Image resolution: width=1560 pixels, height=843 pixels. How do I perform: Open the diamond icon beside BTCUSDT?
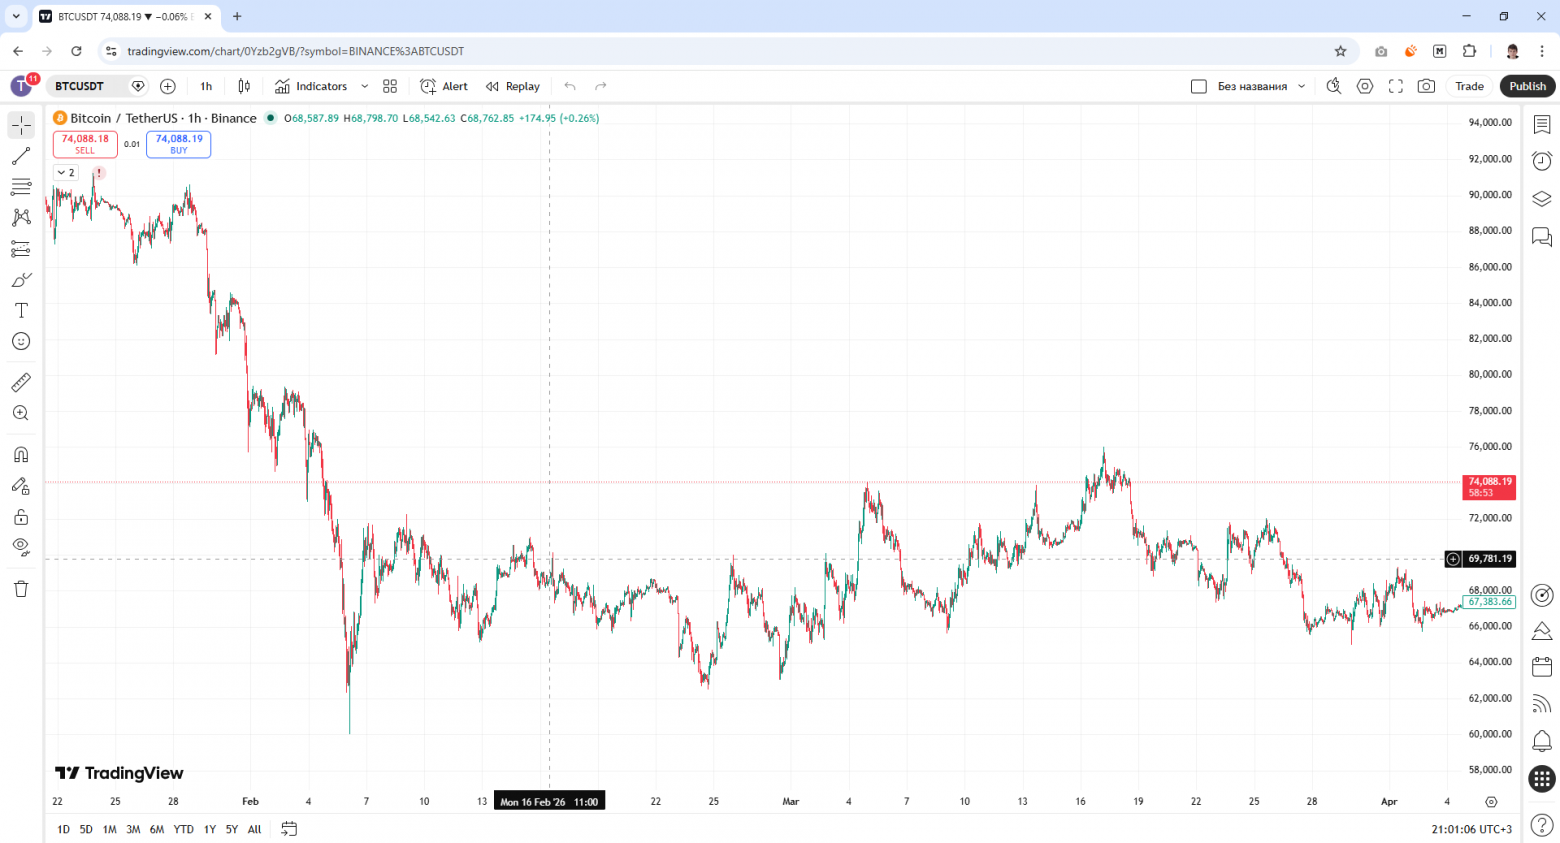[138, 86]
